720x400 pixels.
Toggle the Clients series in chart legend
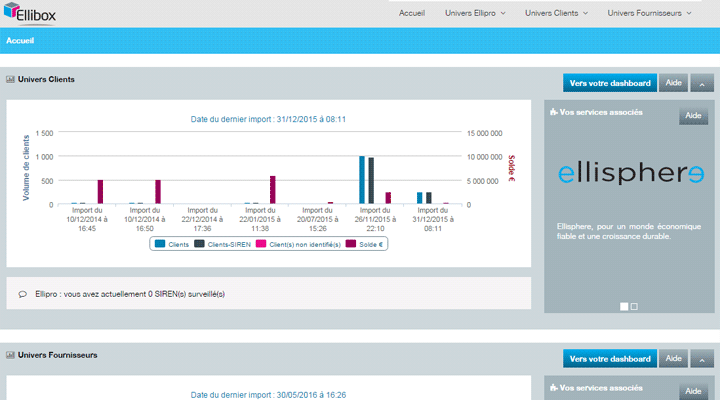[x=173, y=243]
